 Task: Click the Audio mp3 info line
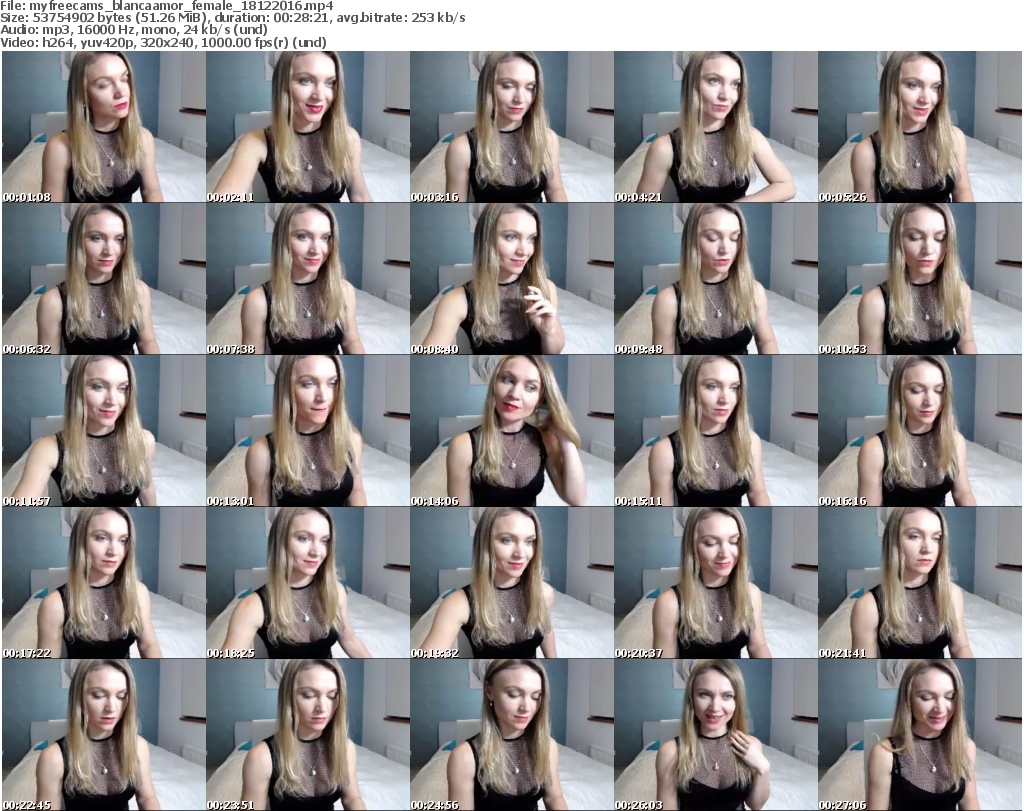[x=134, y=30]
